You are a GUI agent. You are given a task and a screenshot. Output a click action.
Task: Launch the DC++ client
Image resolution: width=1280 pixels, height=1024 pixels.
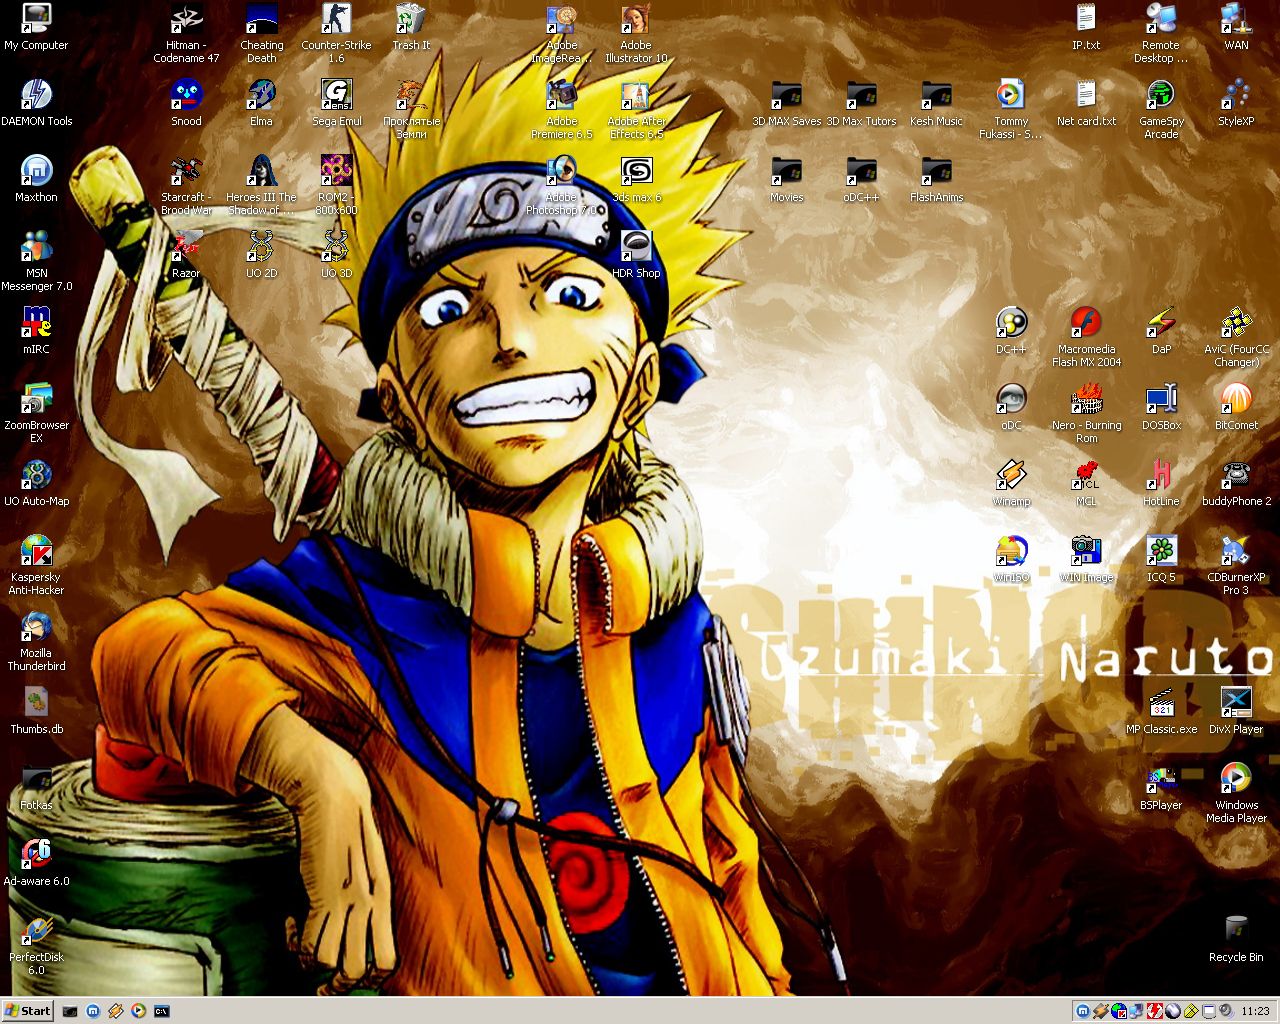tap(1011, 331)
